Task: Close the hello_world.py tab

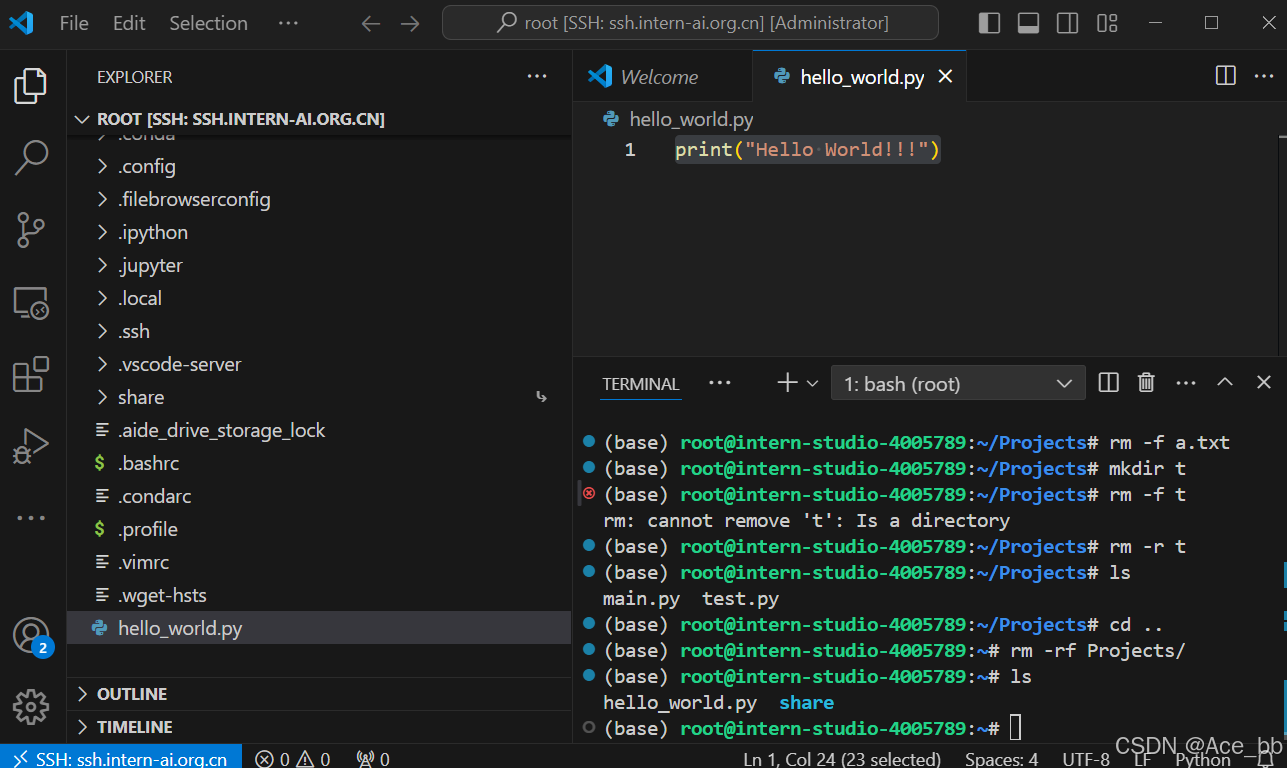Action: click(945, 77)
